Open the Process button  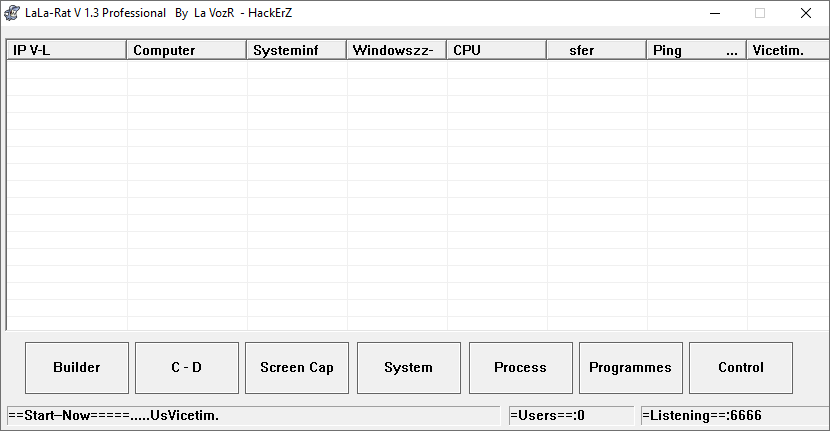tap(520, 367)
